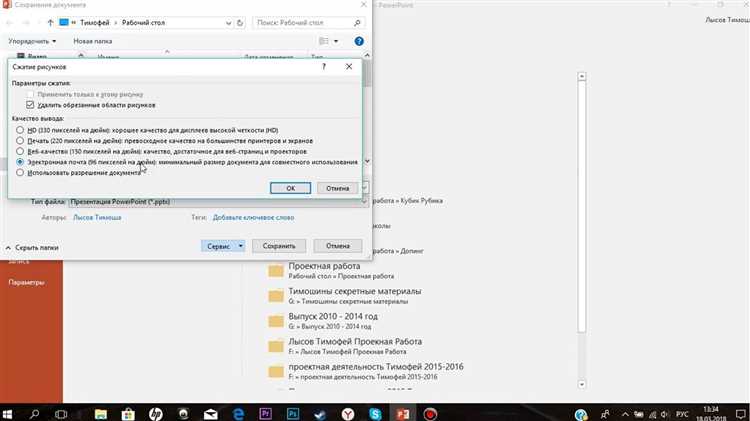
Task: Toggle 'Удалить обрезанные области рисунков' checkbox
Action: 31,105
